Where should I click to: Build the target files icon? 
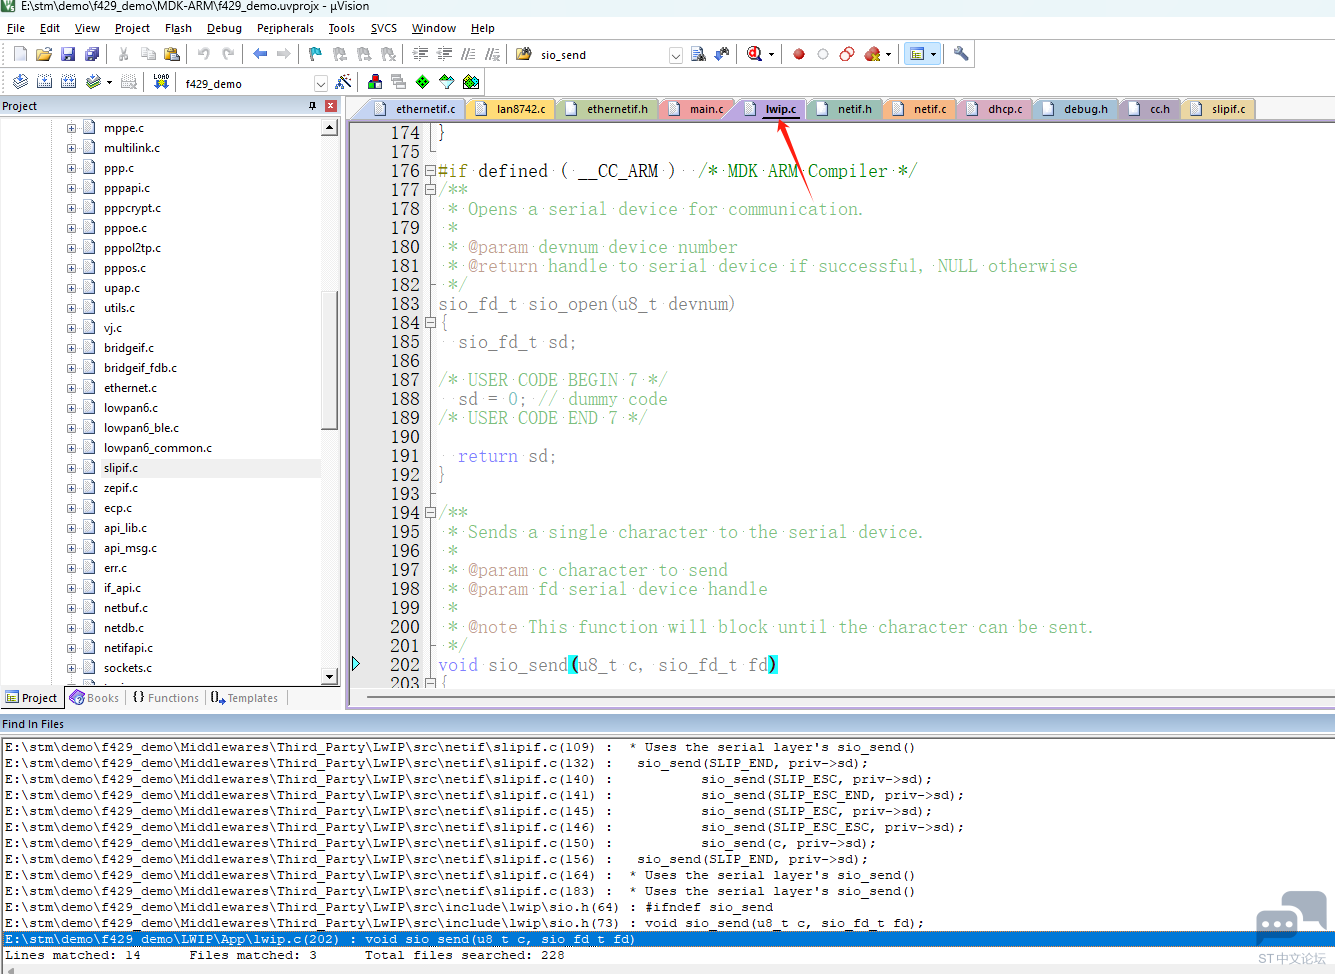point(44,82)
